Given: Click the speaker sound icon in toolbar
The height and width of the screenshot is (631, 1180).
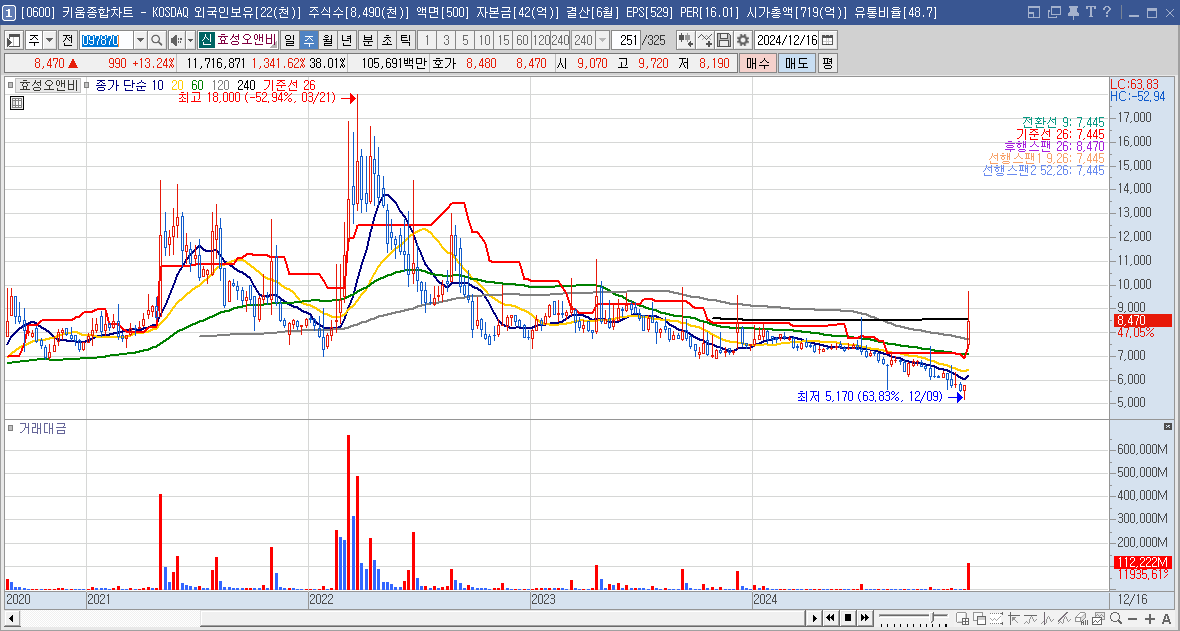Looking at the screenshot, I should click(176, 40).
